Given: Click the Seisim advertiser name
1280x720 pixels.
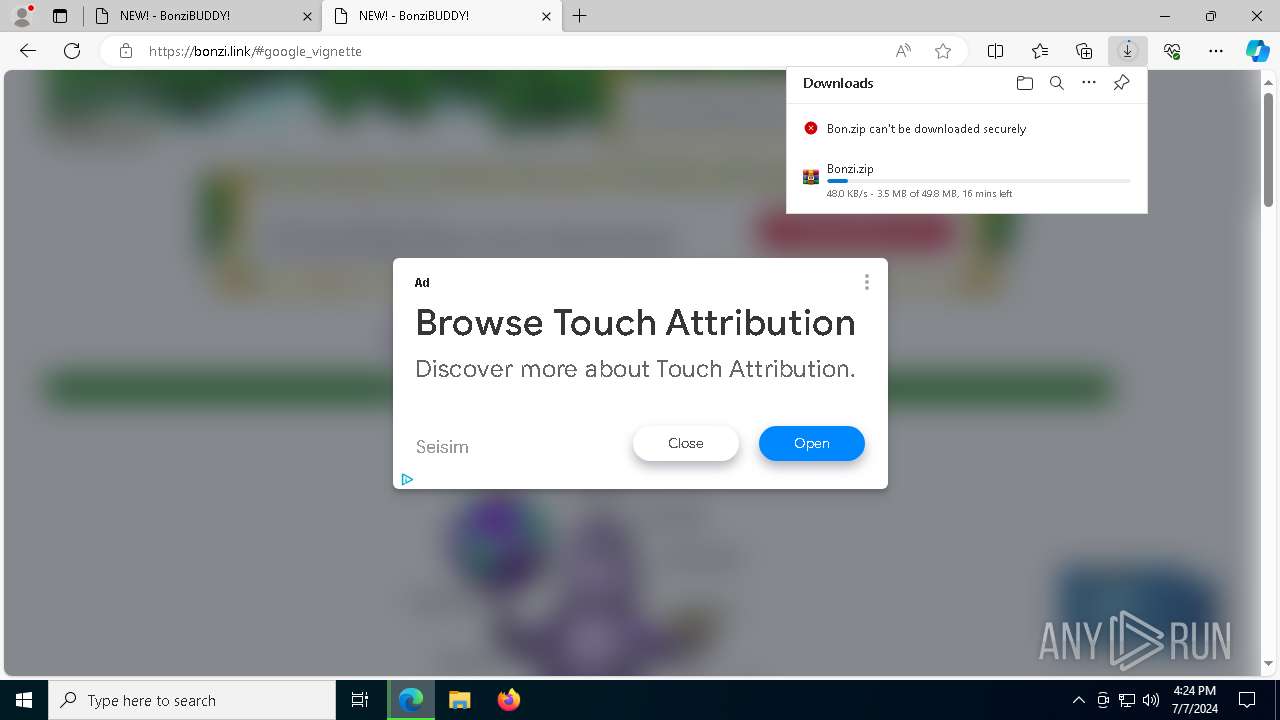Looking at the screenshot, I should tap(442, 447).
